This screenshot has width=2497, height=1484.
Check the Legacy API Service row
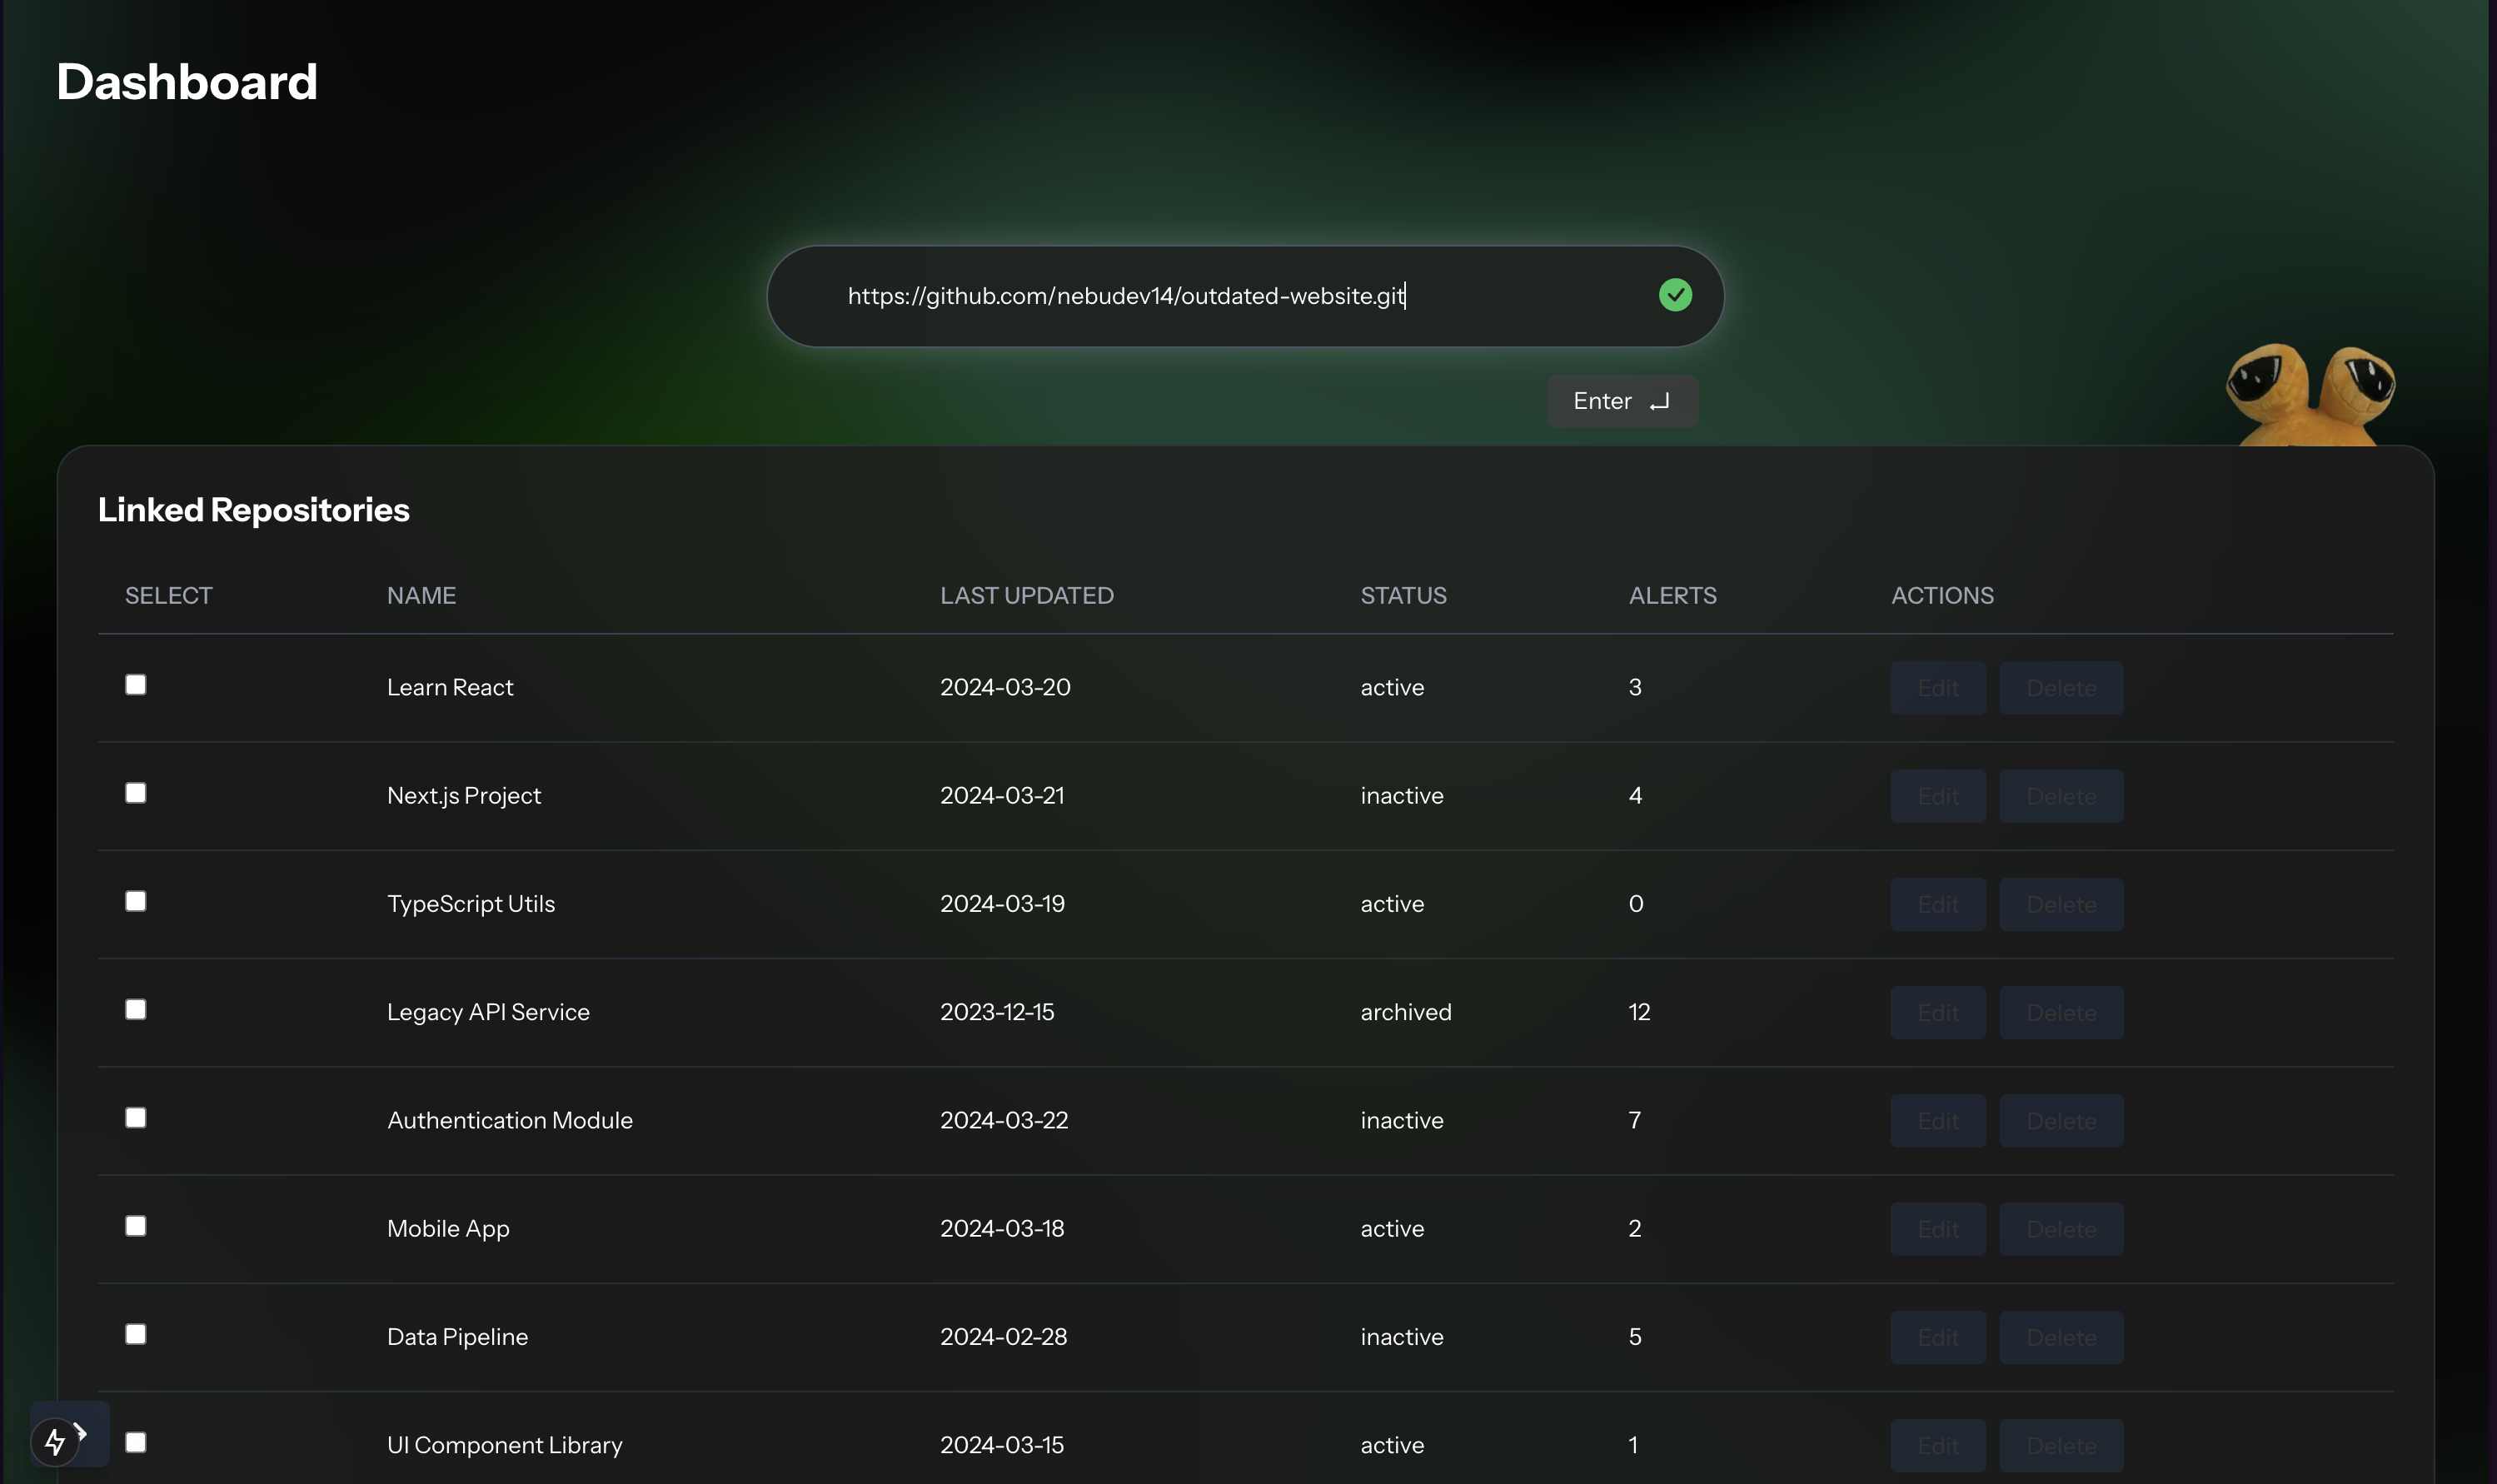(x=136, y=1009)
